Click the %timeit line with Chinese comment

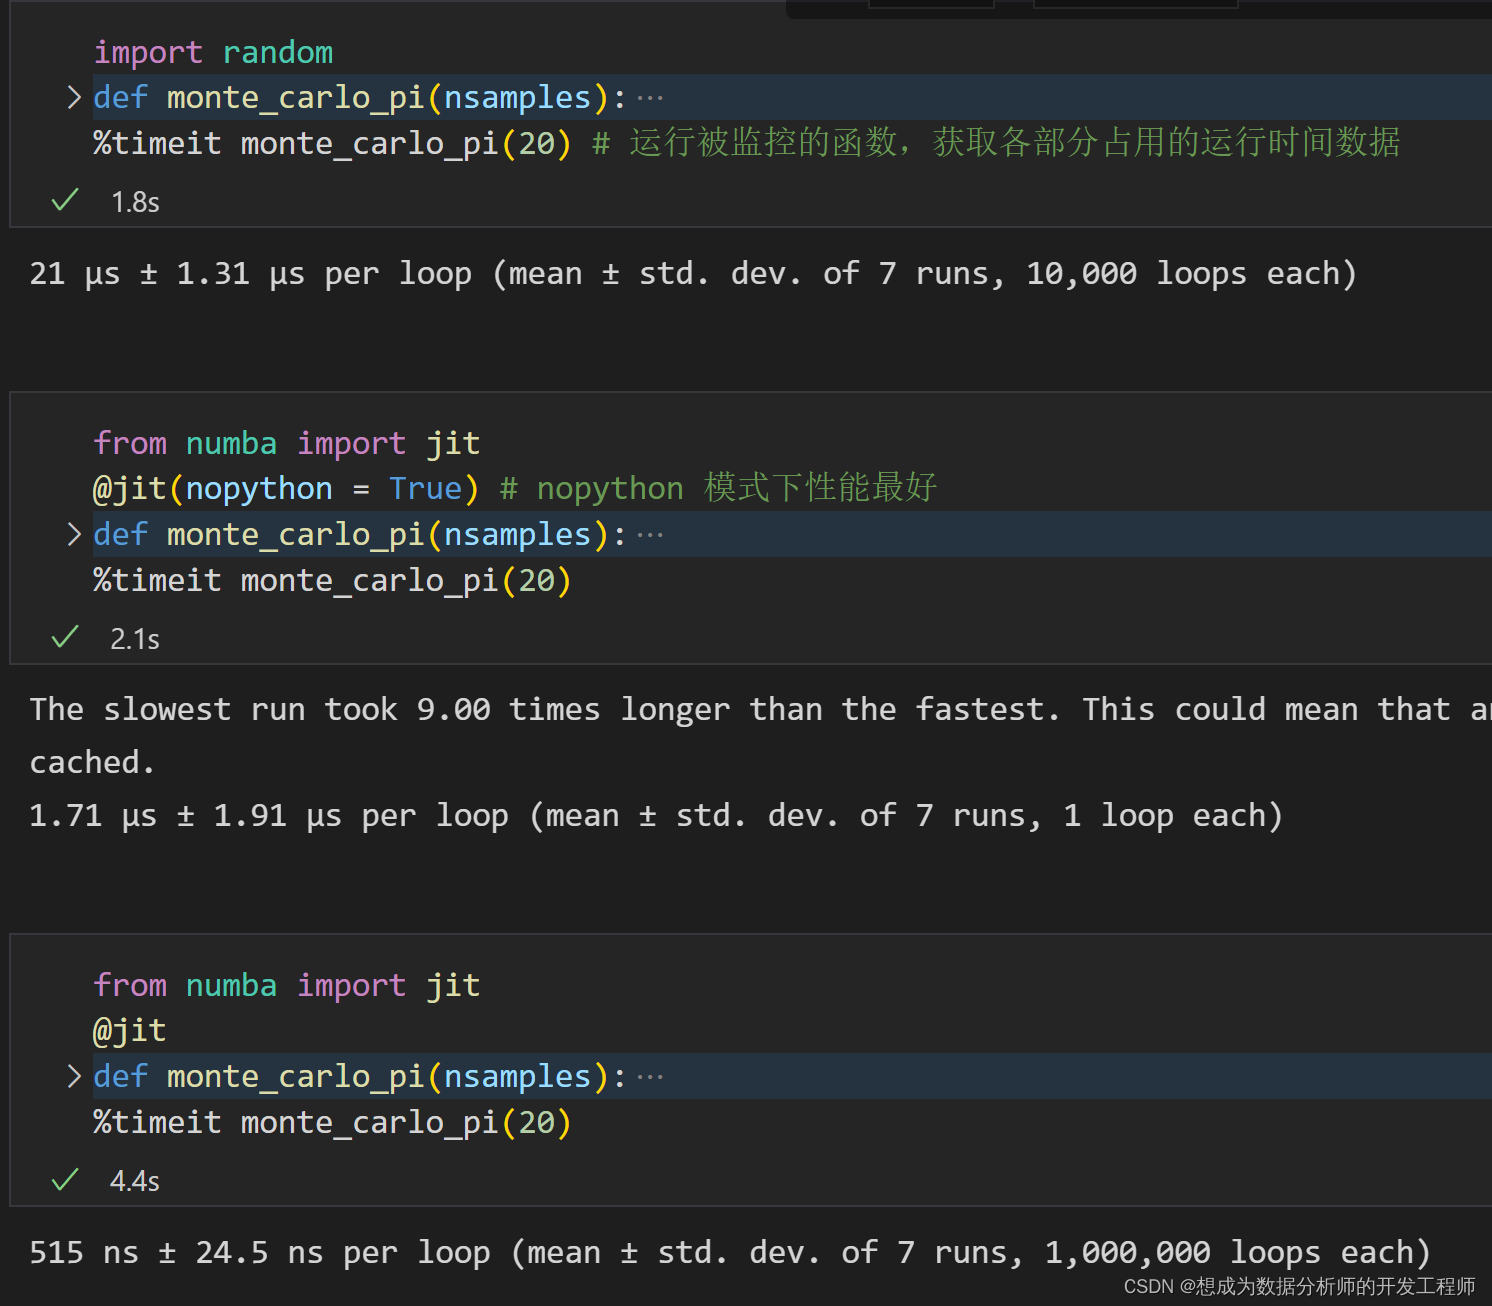click(747, 143)
